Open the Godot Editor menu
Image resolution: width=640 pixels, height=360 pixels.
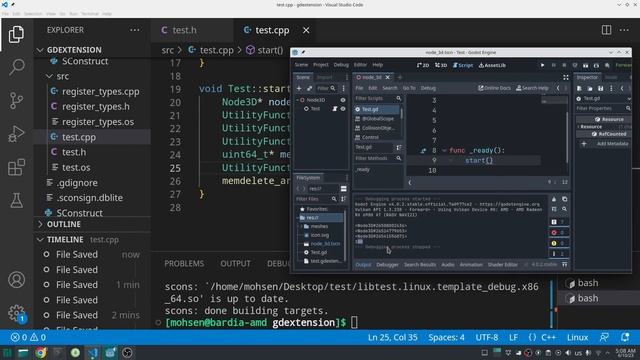point(360,65)
